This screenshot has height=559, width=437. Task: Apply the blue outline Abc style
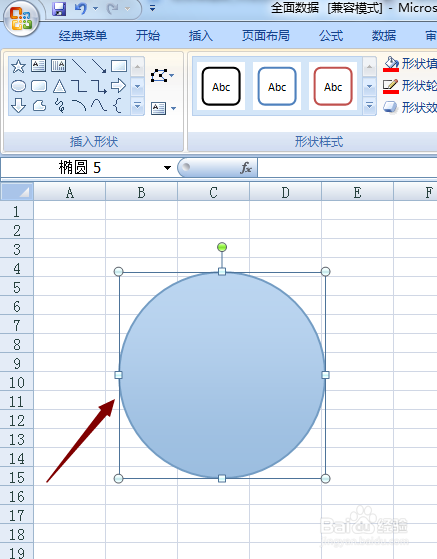click(277, 86)
